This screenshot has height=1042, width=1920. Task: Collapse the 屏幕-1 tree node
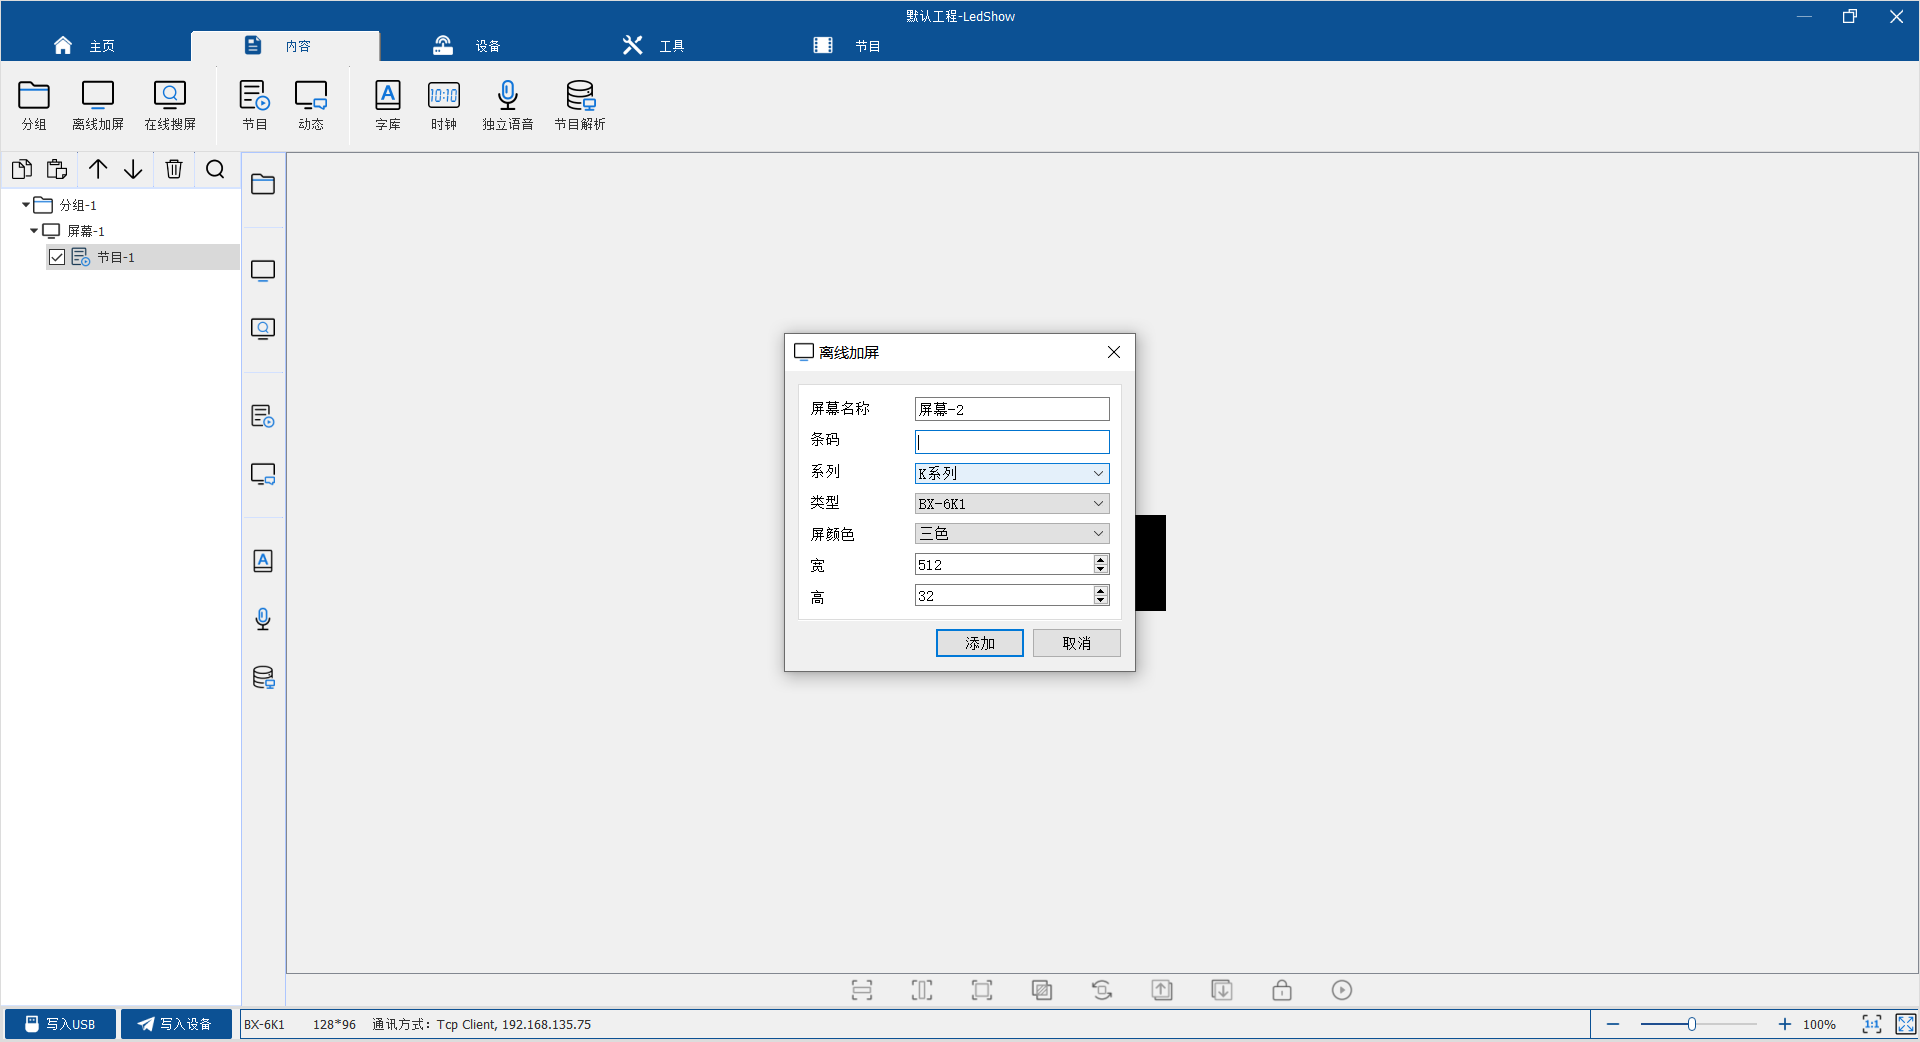(x=34, y=231)
